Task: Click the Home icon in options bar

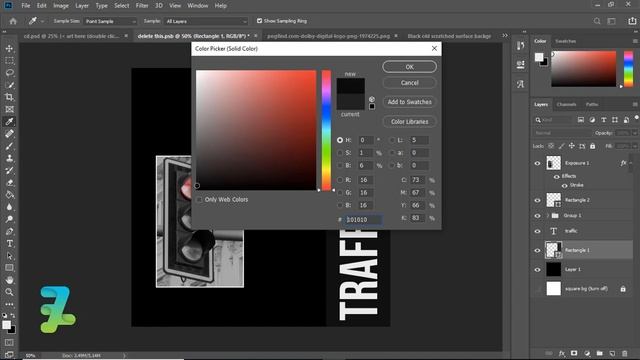Action: pyautogui.click(x=13, y=21)
